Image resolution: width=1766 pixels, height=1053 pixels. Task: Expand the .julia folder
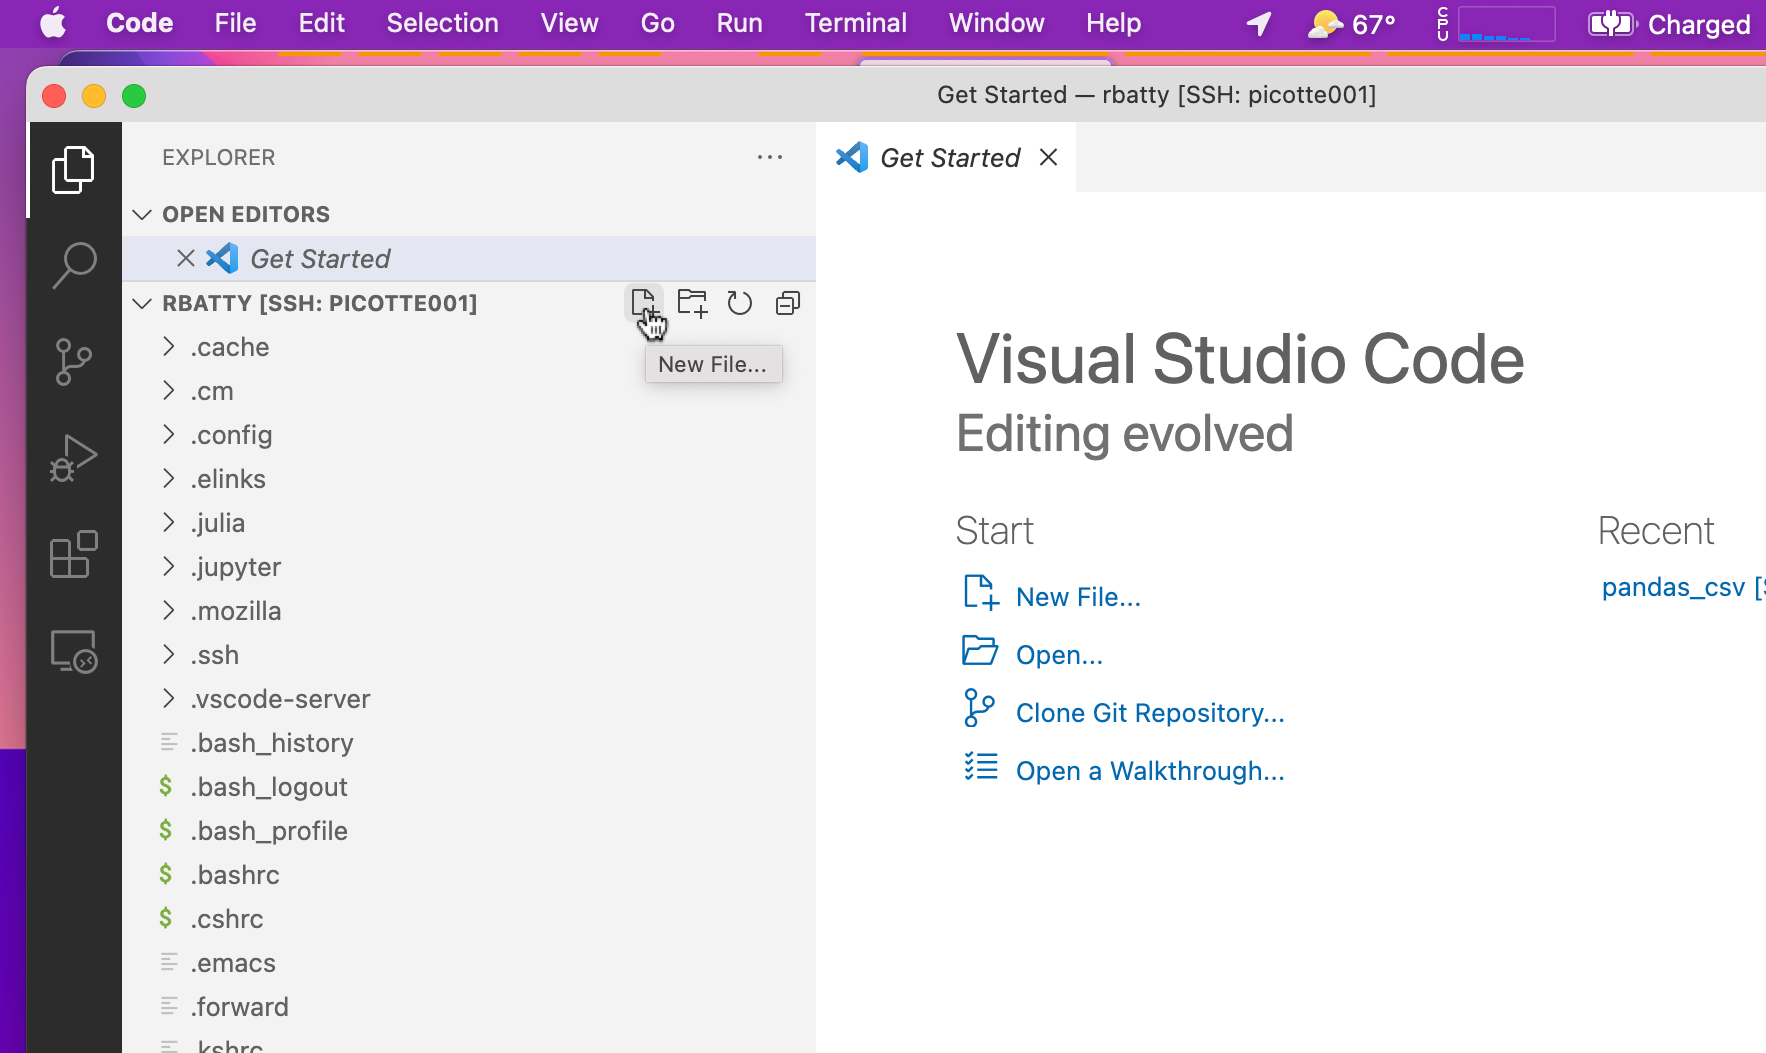[169, 523]
